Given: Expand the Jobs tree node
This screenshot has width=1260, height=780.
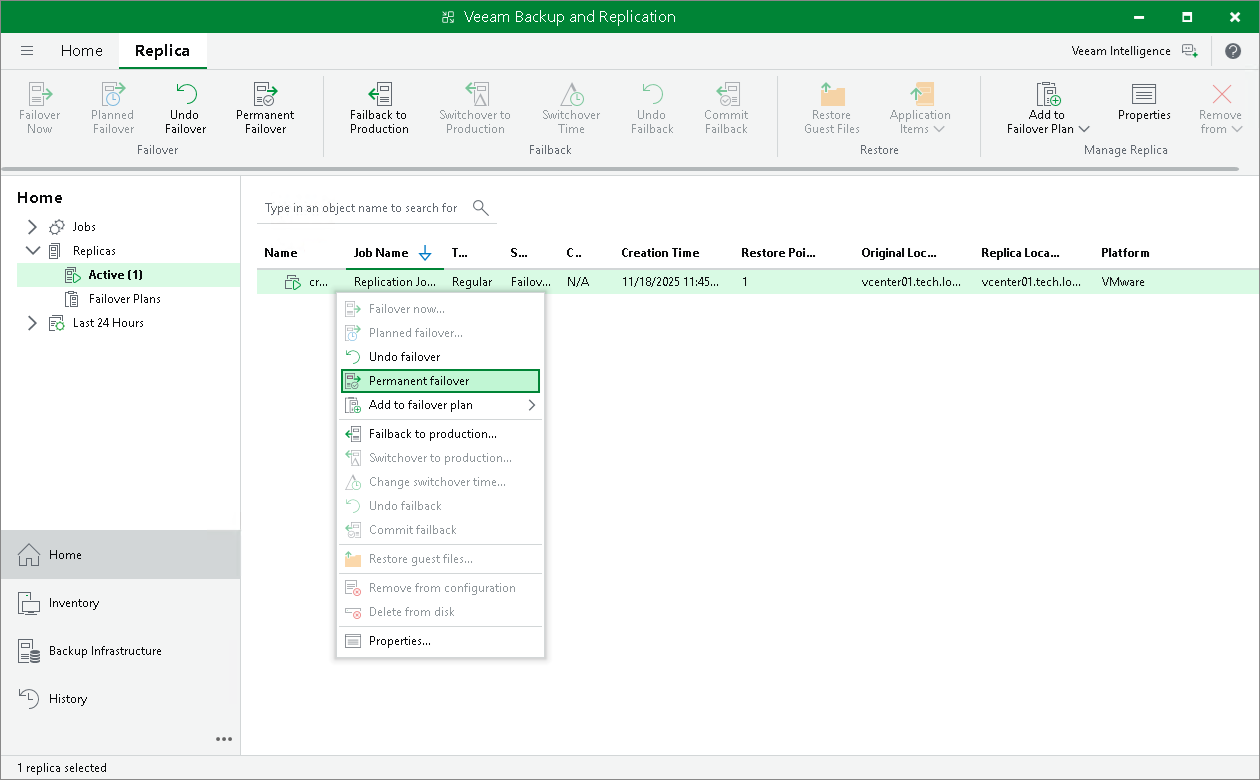Looking at the screenshot, I should point(32,227).
